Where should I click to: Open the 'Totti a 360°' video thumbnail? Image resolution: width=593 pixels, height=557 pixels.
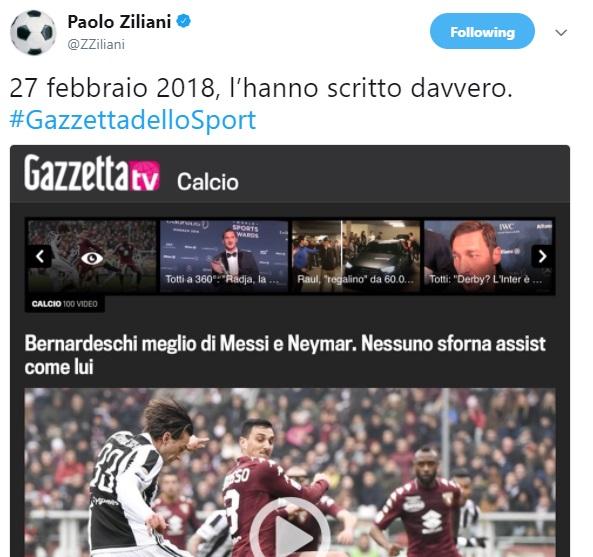224,256
